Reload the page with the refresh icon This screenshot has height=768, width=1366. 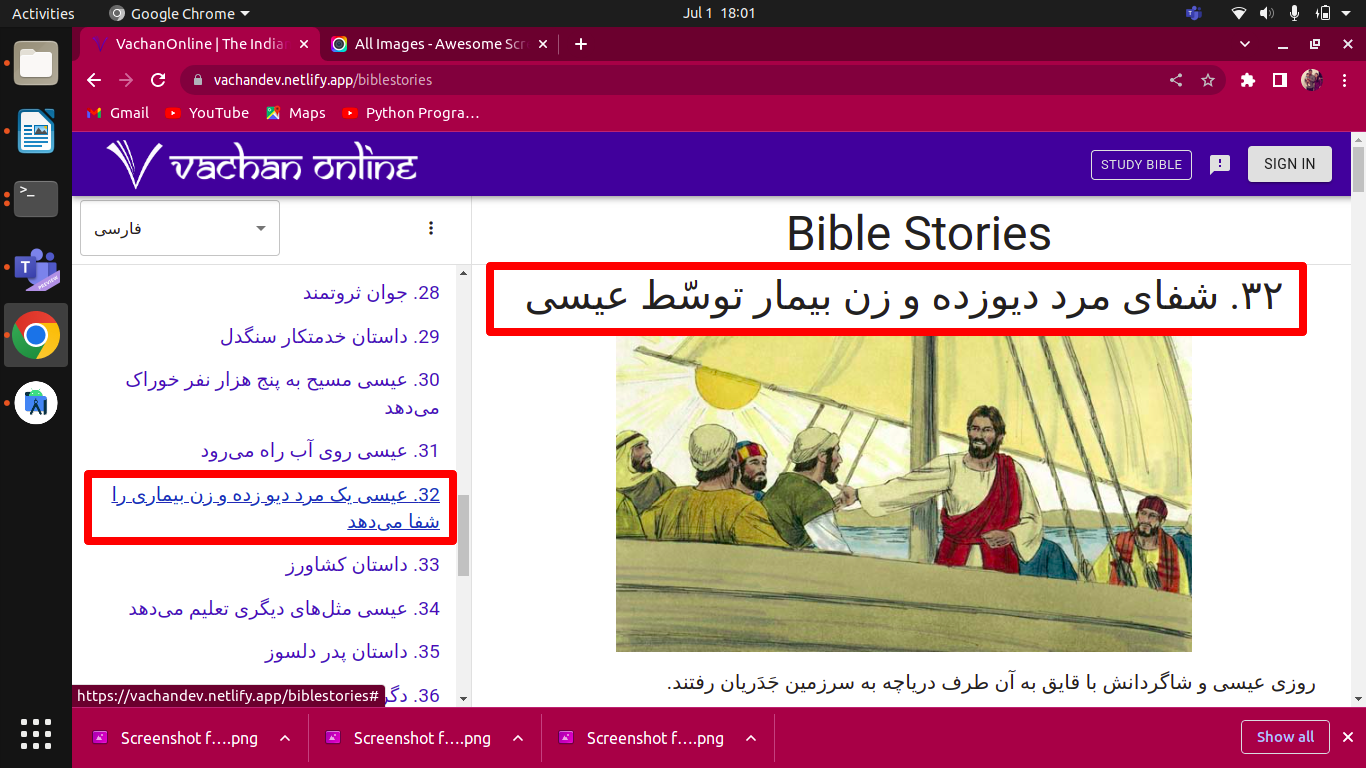157,80
